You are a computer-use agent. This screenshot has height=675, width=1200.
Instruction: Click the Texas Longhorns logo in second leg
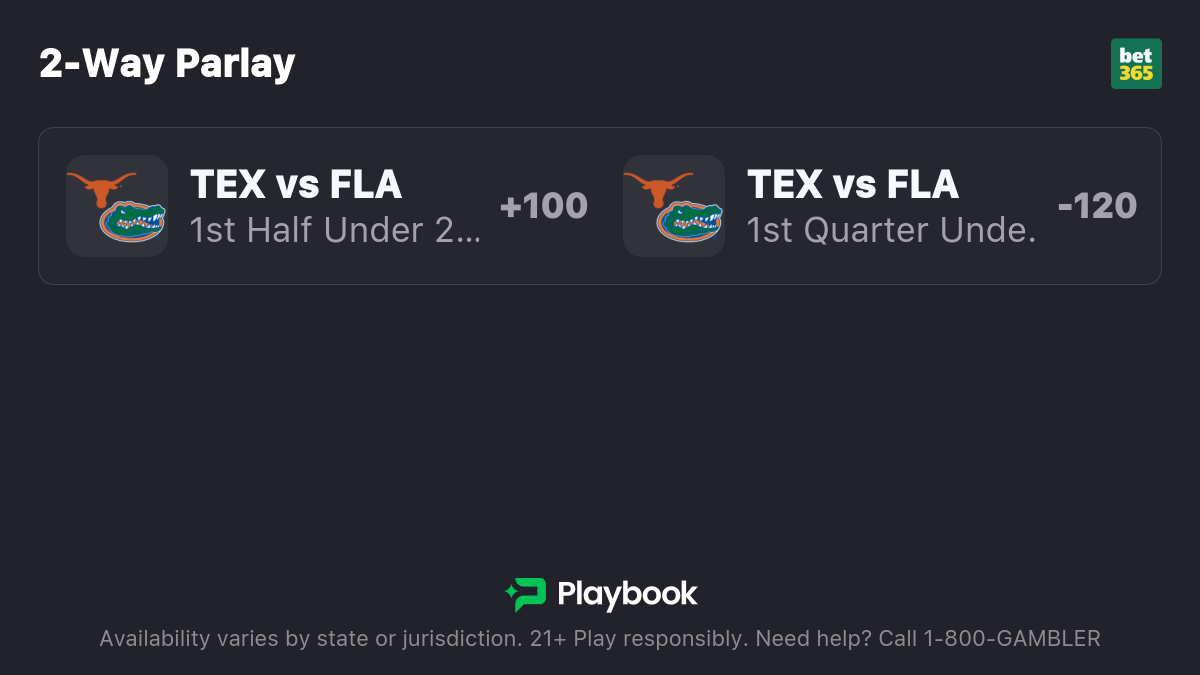click(658, 186)
